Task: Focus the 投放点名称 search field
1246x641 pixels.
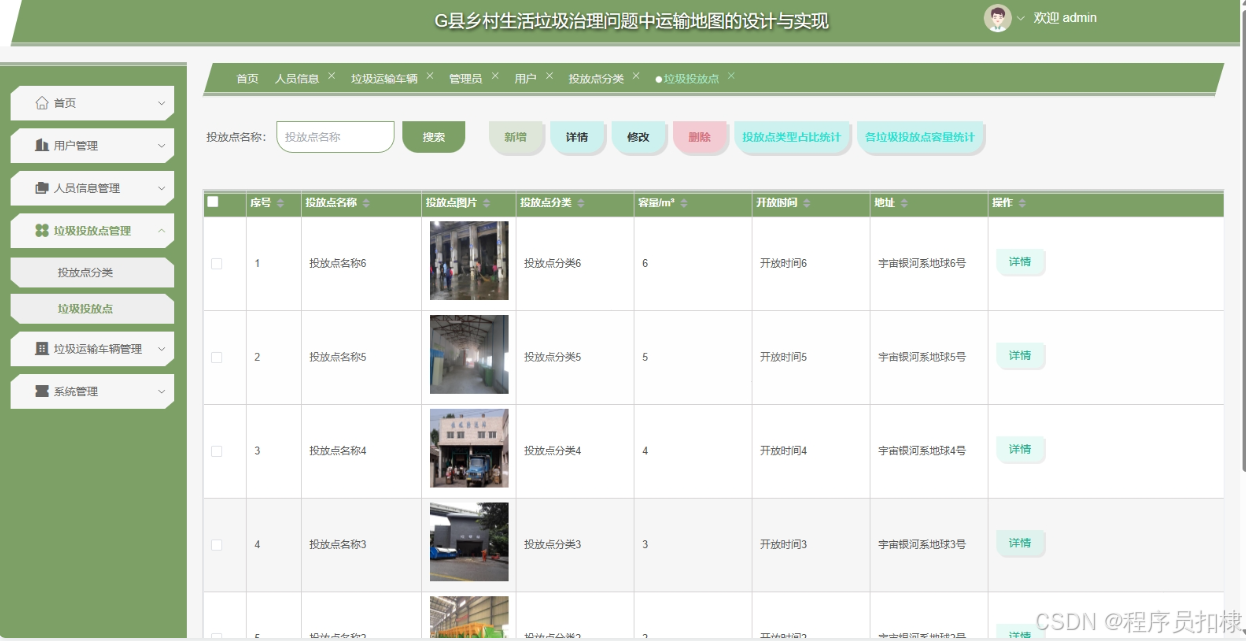Action: tap(335, 137)
